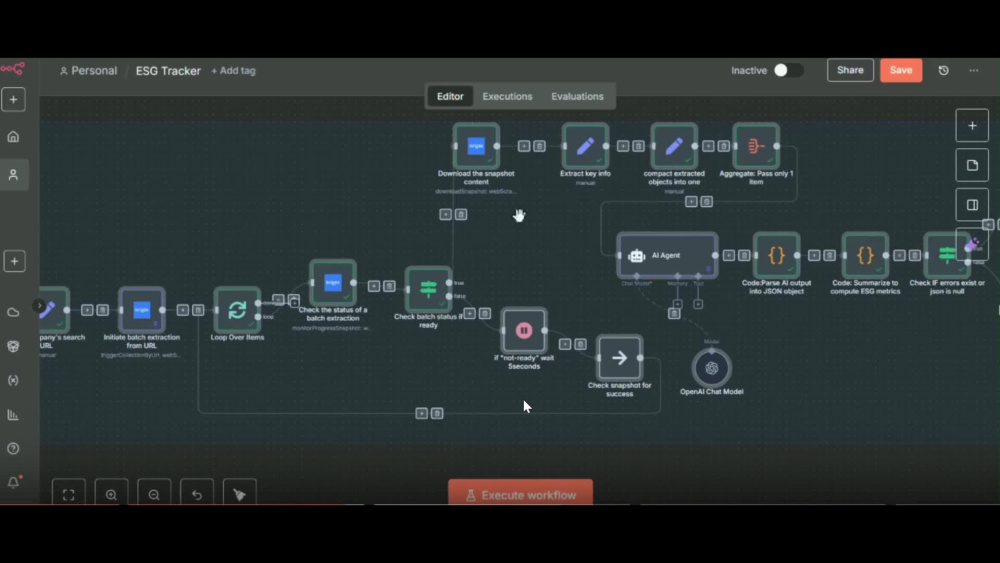This screenshot has width=1000, height=563.
Task: Open compact extracted objects into one node
Action: point(673,146)
